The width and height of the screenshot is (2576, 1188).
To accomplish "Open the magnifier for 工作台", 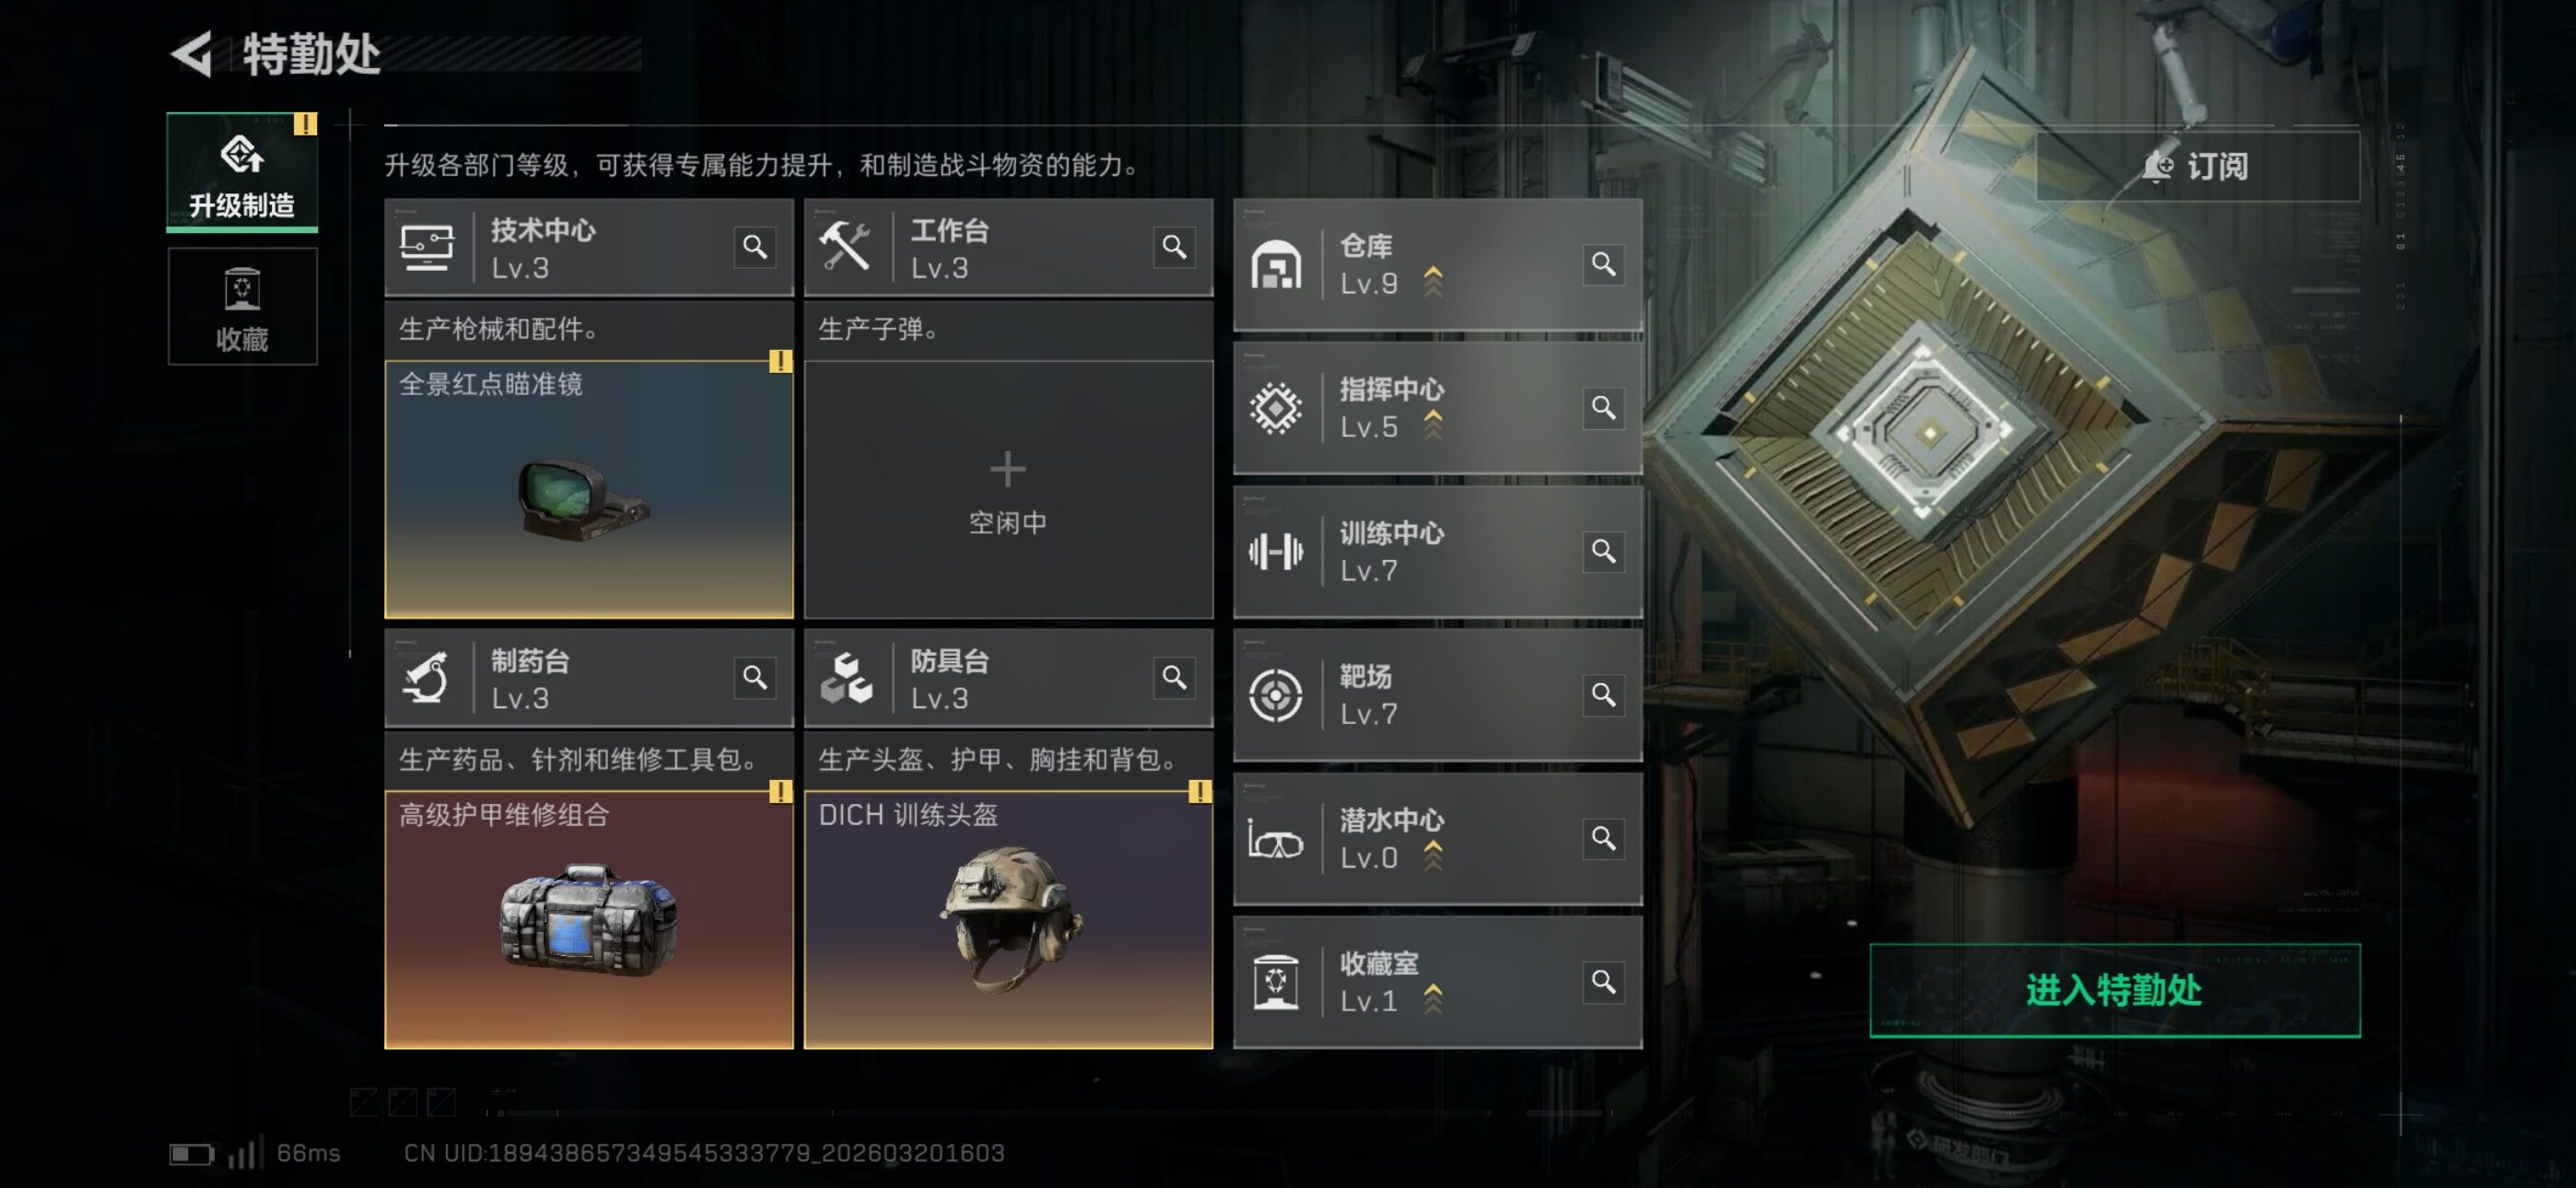I will [1174, 247].
